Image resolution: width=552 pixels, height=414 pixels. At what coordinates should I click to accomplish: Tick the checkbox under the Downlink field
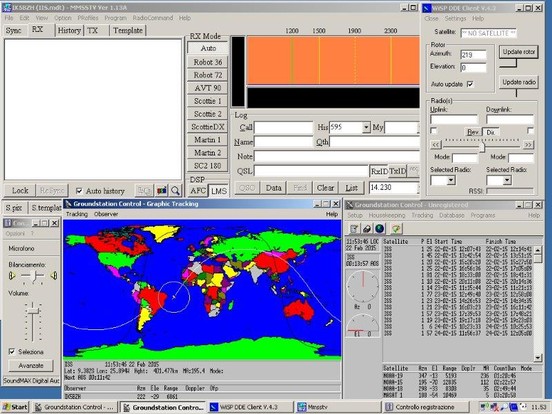tap(530, 131)
